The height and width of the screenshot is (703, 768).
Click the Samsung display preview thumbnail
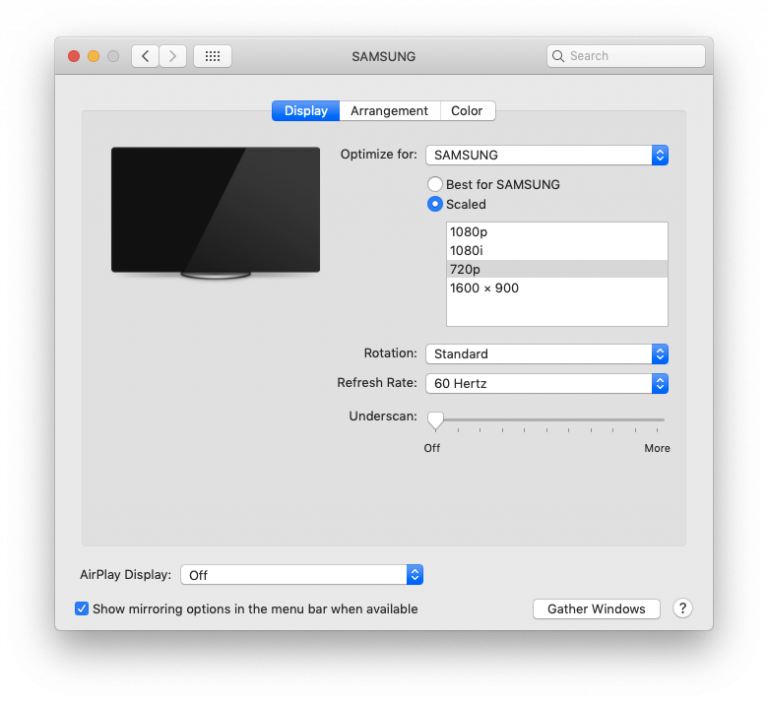pyautogui.click(x=216, y=213)
